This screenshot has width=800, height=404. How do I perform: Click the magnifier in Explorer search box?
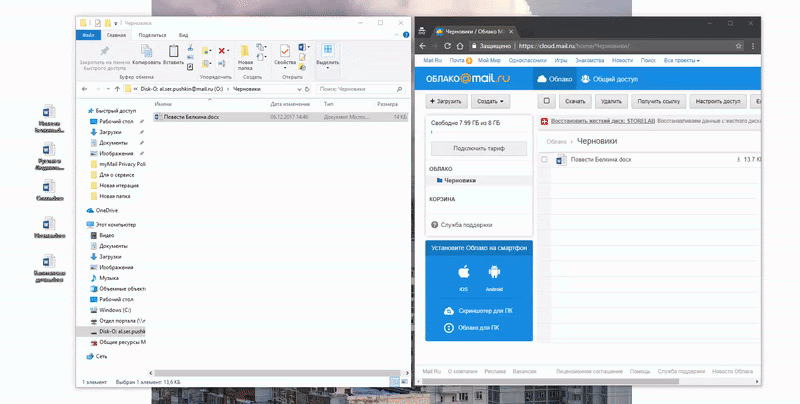[399, 89]
